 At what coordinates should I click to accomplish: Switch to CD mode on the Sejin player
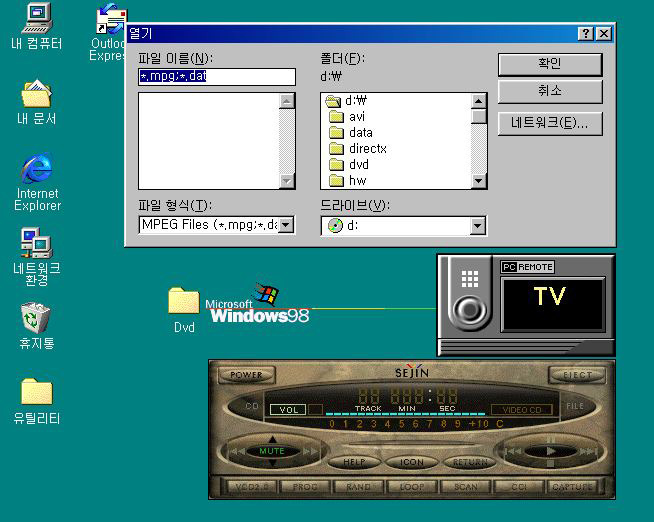(252, 406)
